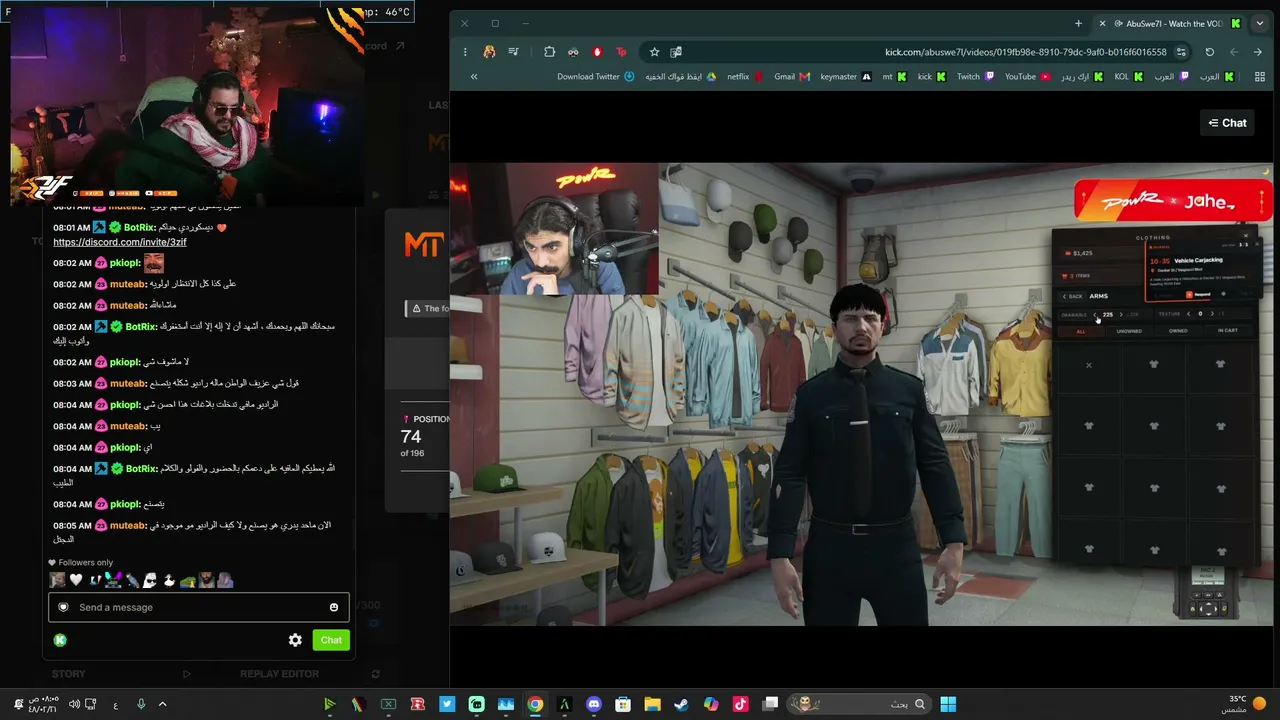Select the AbuSwe7l - Watch the VOD tab

[1172, 23]
